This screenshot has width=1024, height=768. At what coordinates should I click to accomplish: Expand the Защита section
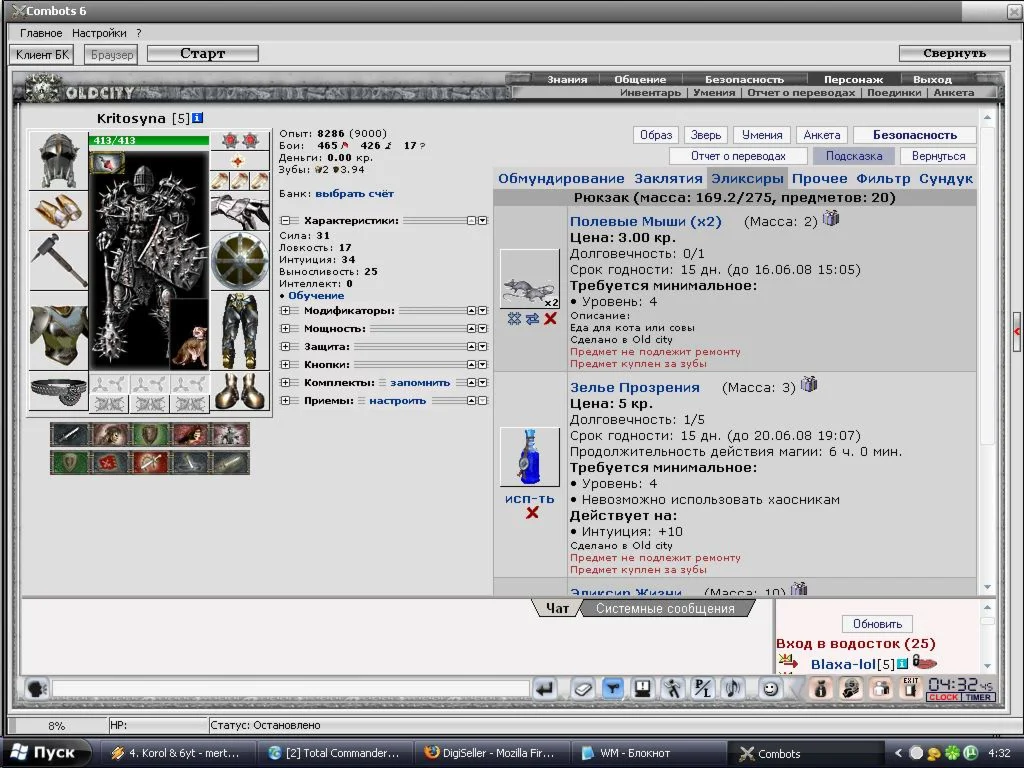(x=285, y=347)
